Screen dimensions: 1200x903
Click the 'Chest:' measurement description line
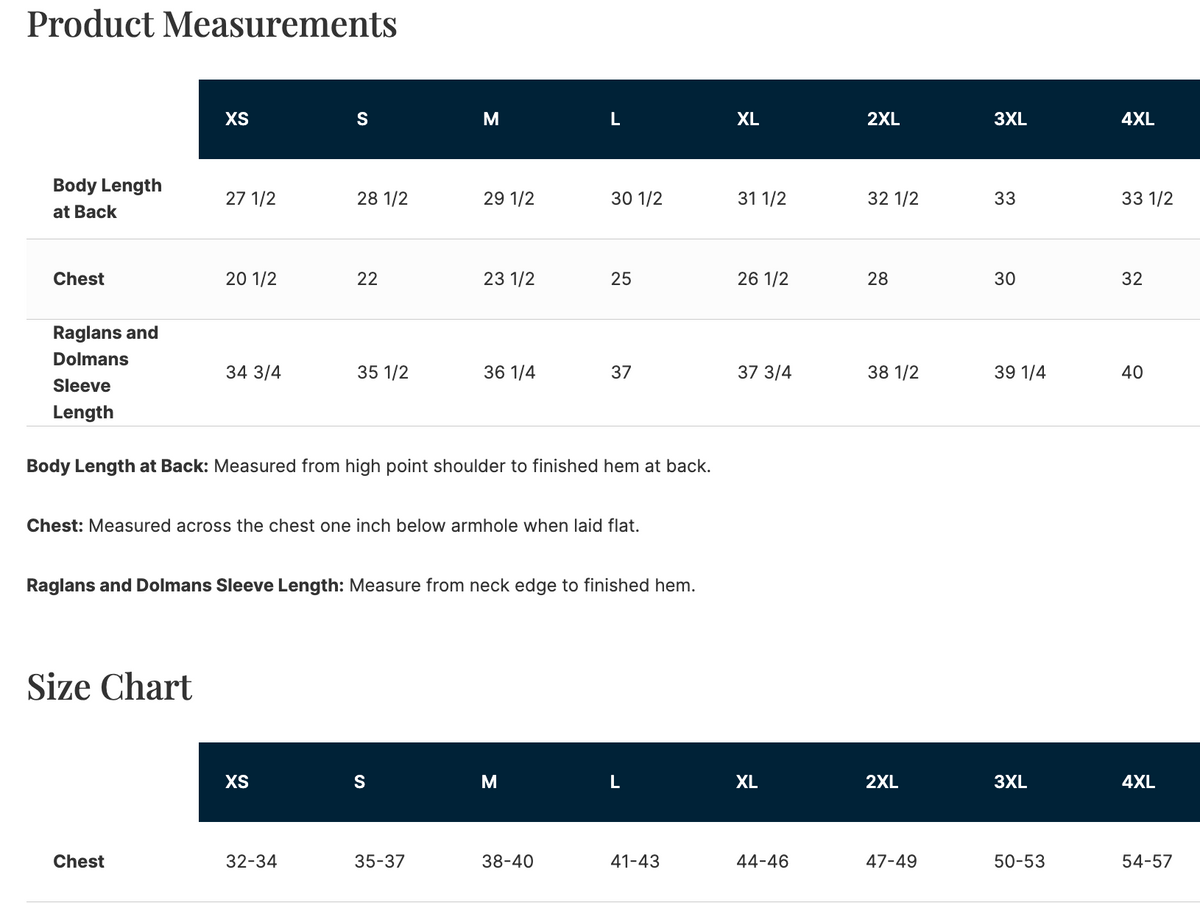(333, 525)
